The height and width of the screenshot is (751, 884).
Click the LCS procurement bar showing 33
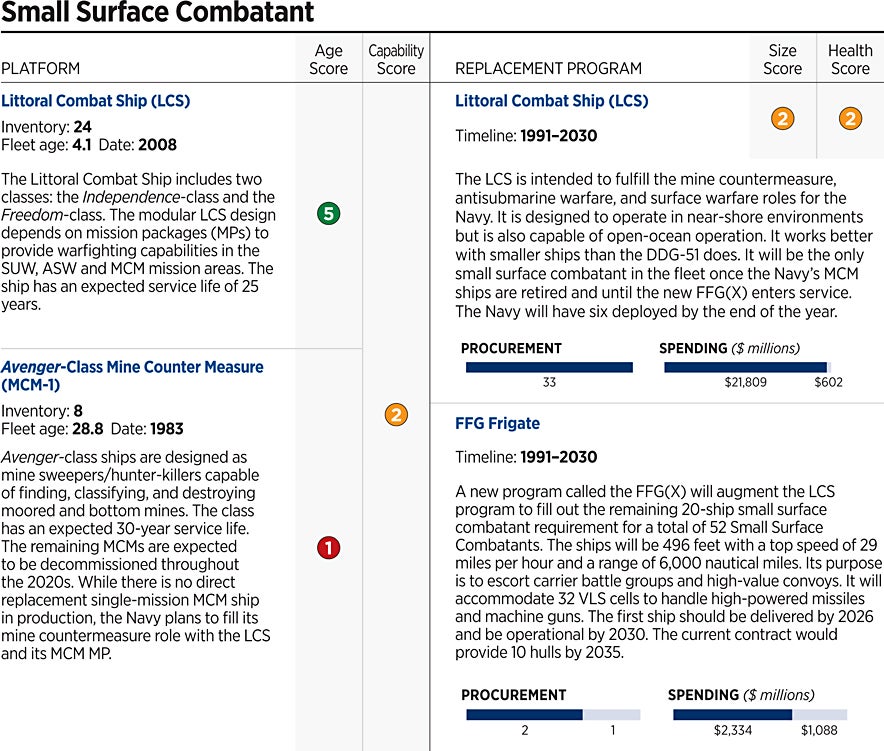549,367
